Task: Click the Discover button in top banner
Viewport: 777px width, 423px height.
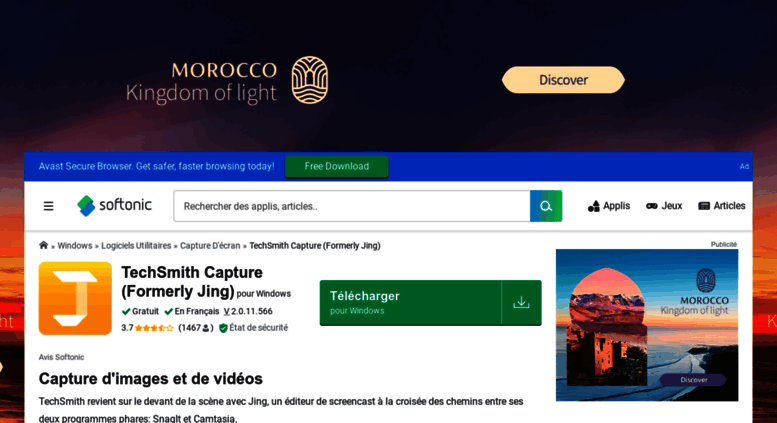Action: (x=563, y=80)
